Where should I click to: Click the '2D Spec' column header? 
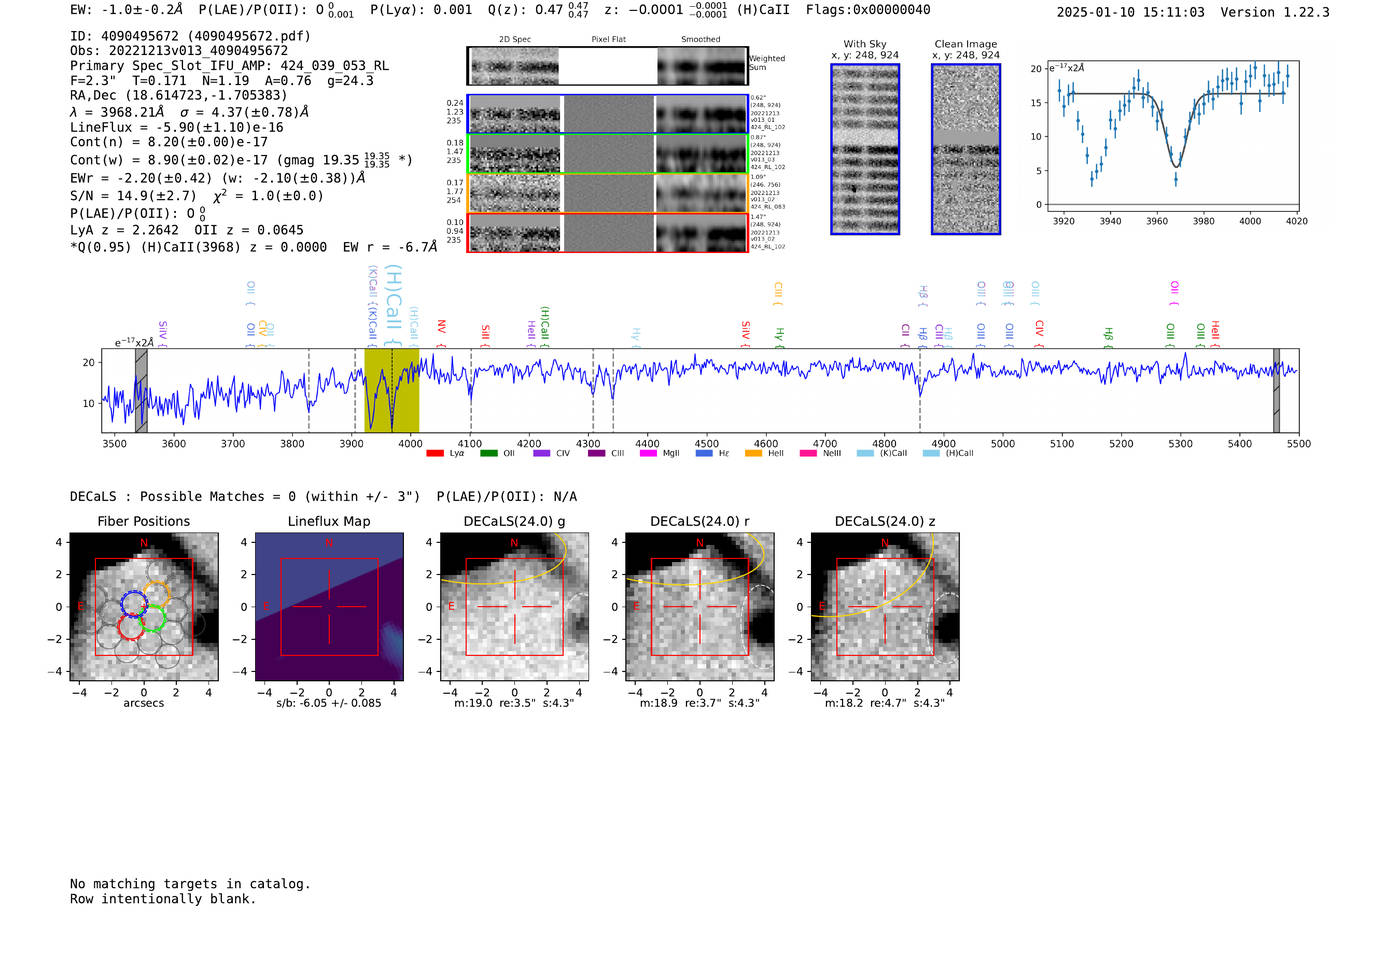(x=515, y=40)
